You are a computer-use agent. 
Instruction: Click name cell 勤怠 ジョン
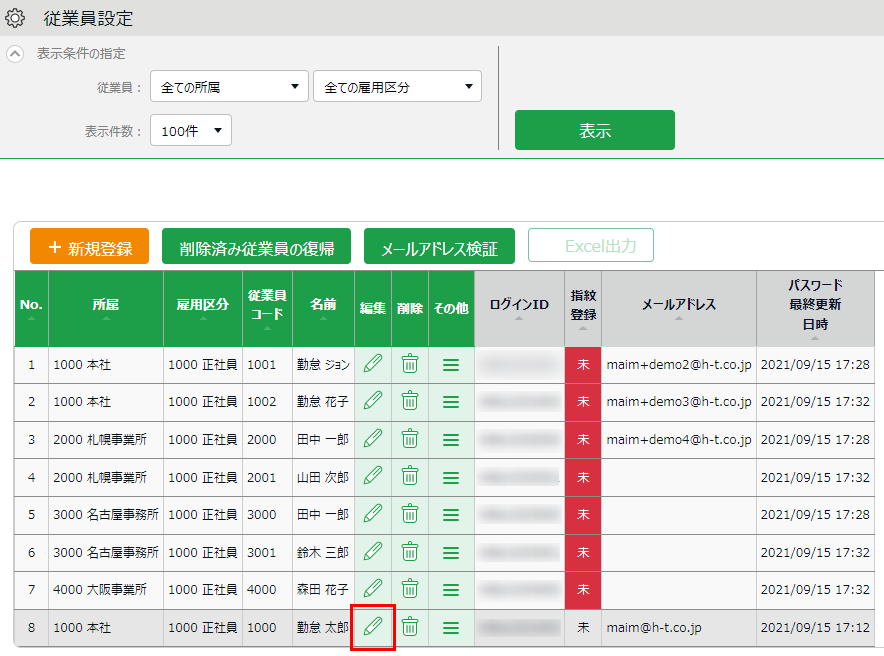coord(323,365)
